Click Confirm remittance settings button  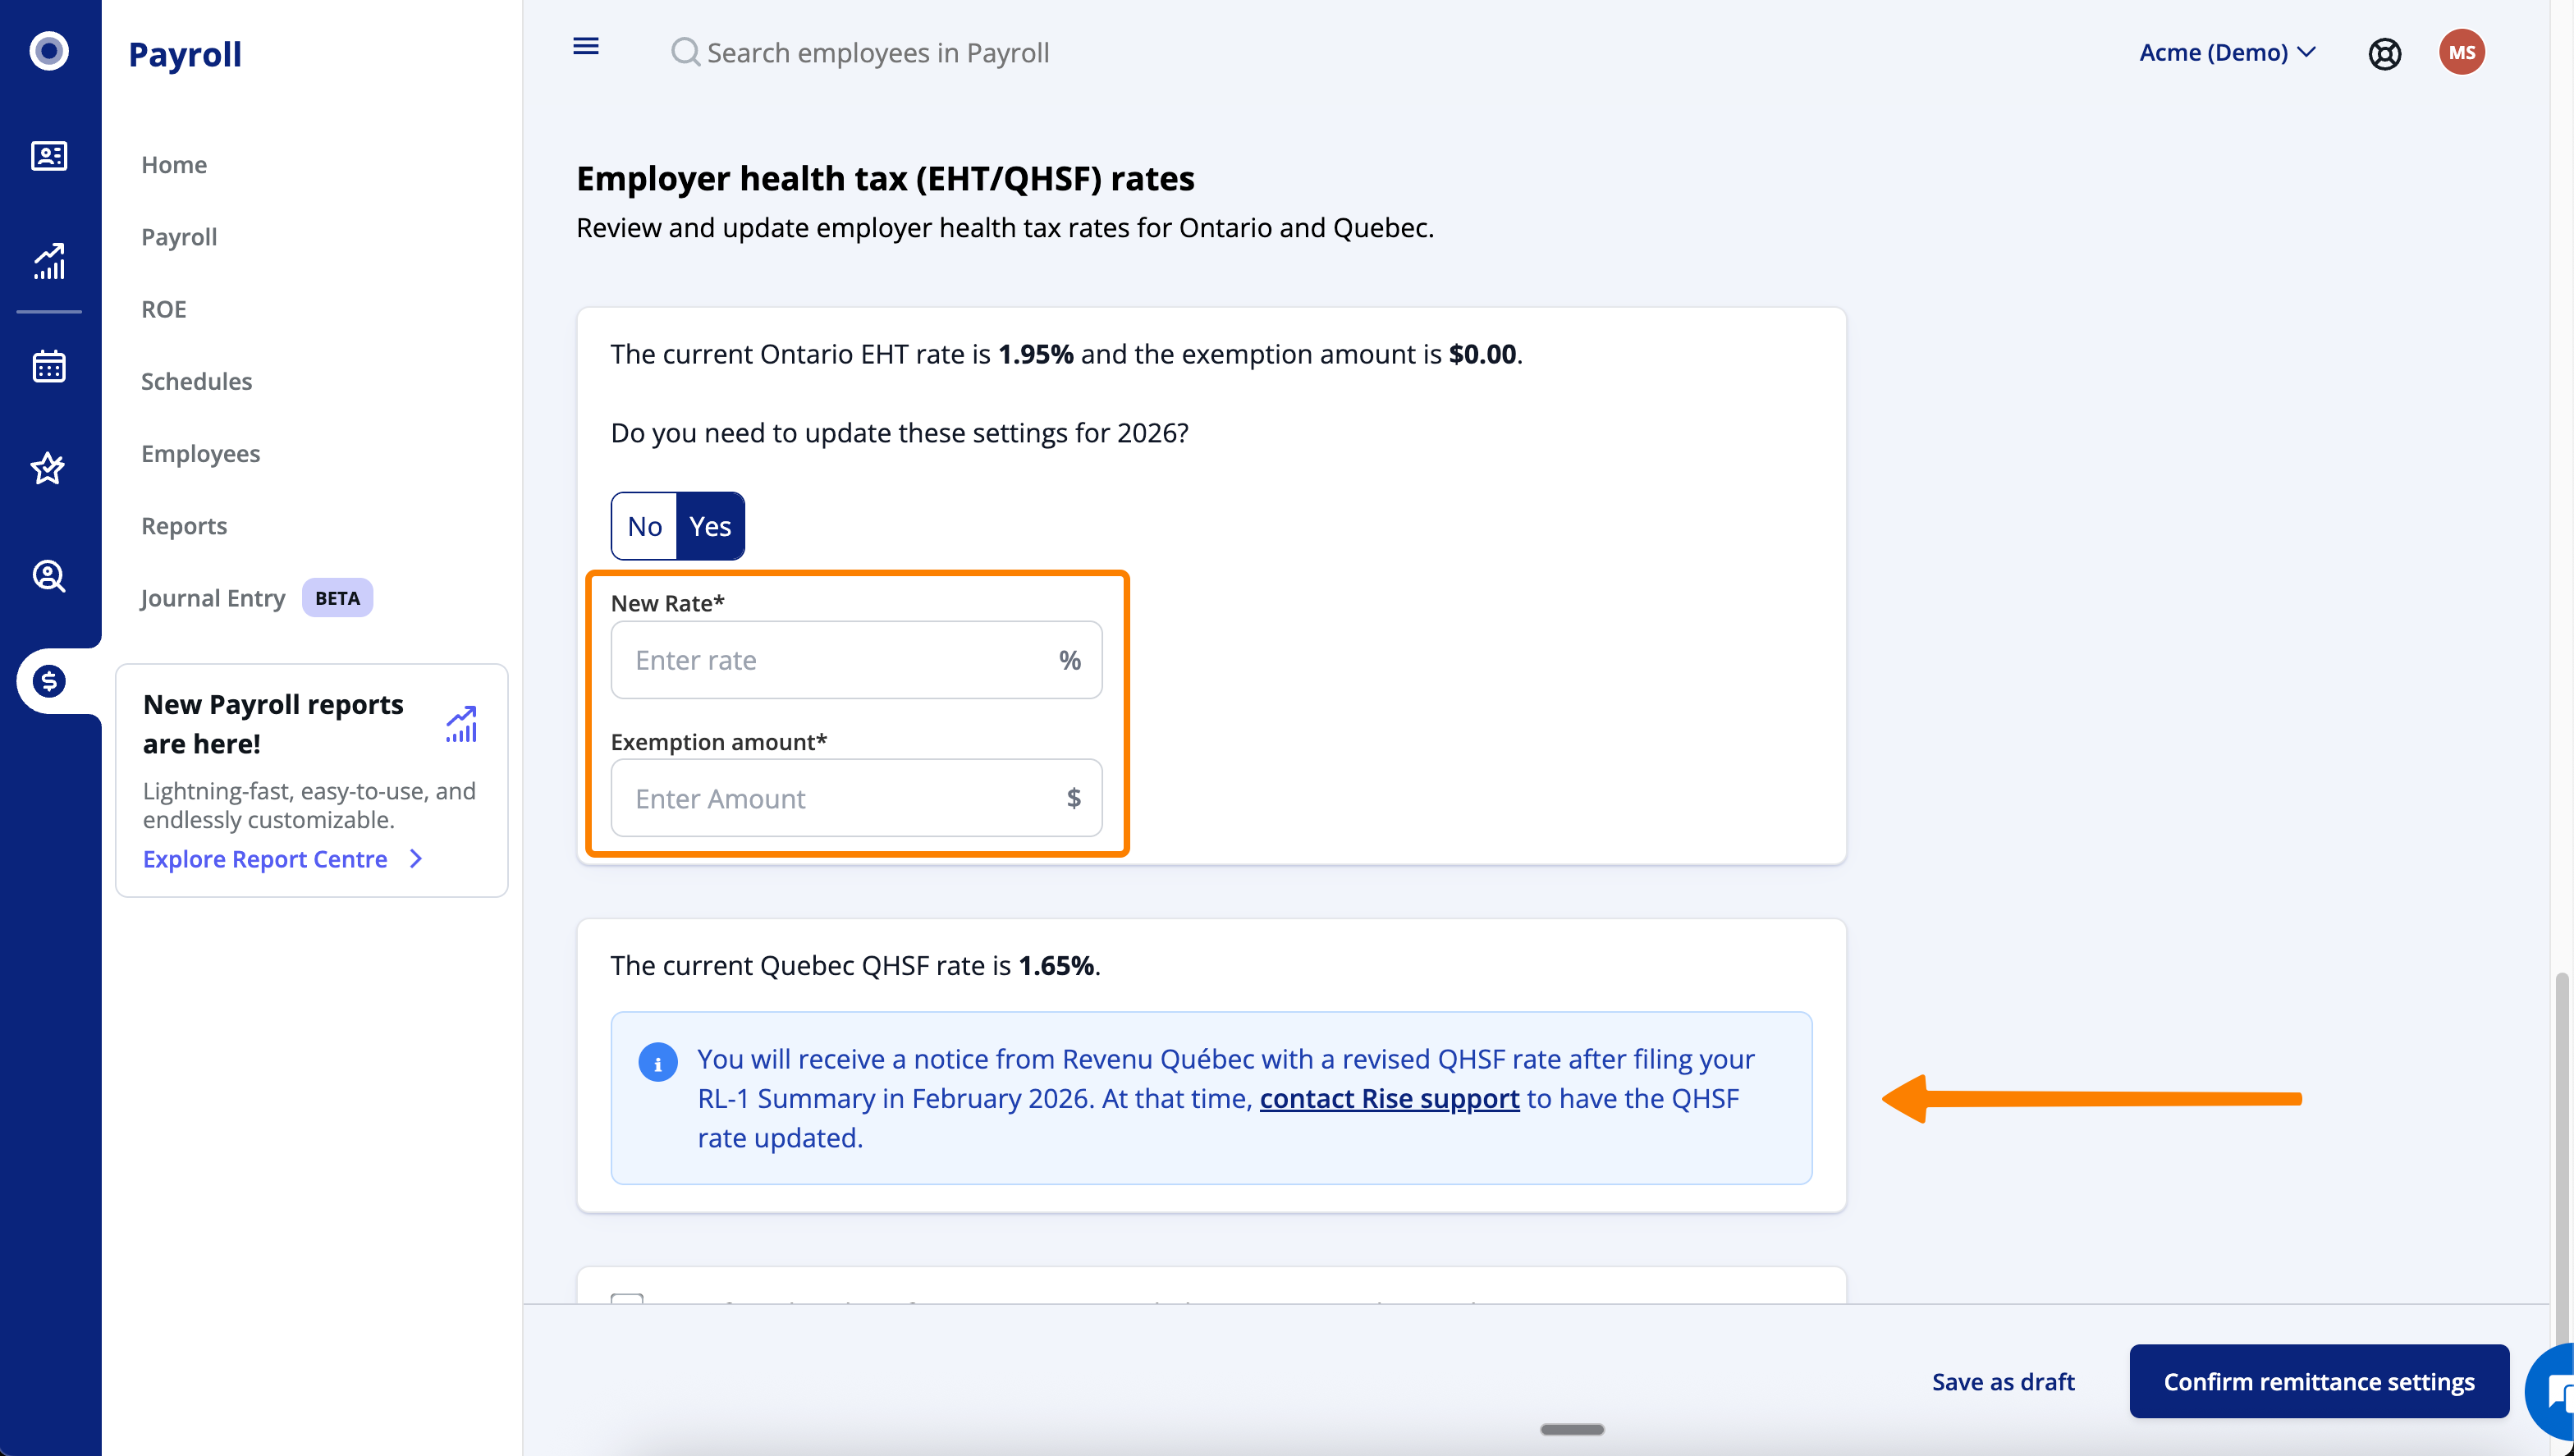2318,1381
